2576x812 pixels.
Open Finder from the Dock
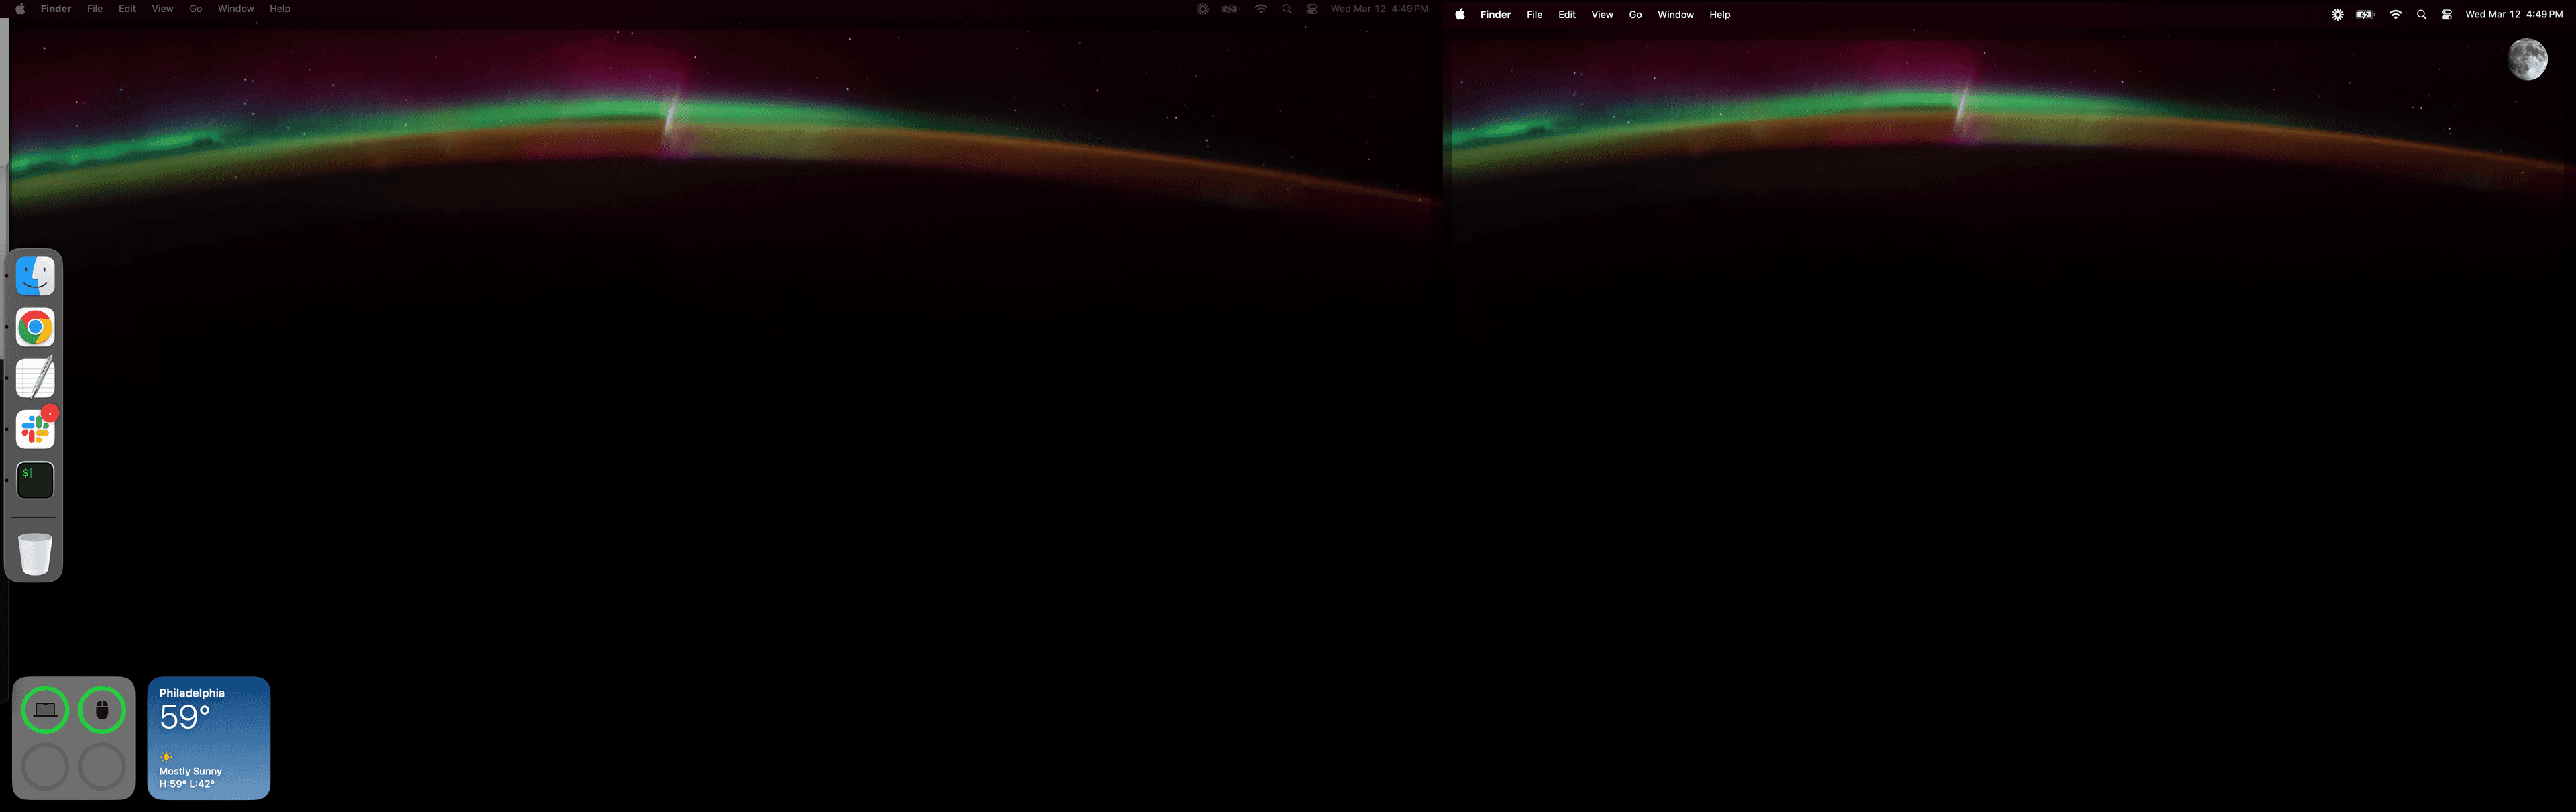34,275
